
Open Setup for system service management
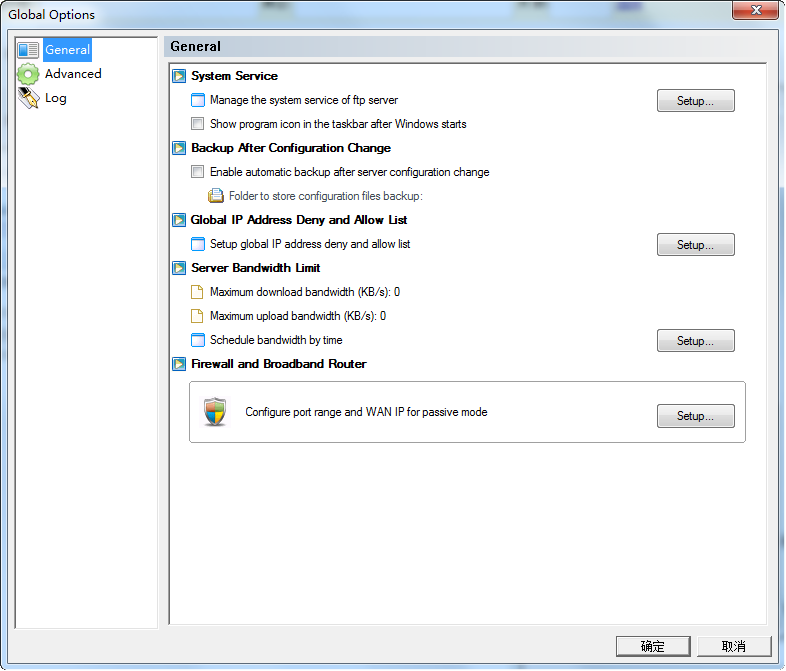[x=696, y=101]
